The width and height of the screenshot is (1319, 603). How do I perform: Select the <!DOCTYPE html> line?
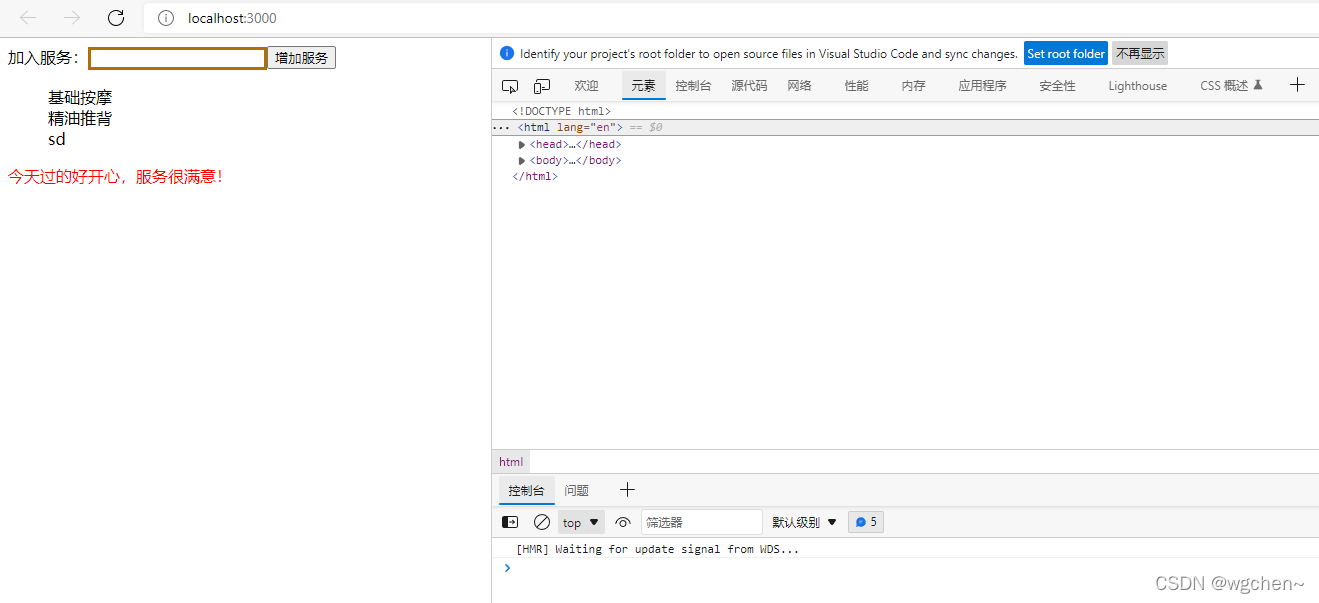click(x=561, y=111)
